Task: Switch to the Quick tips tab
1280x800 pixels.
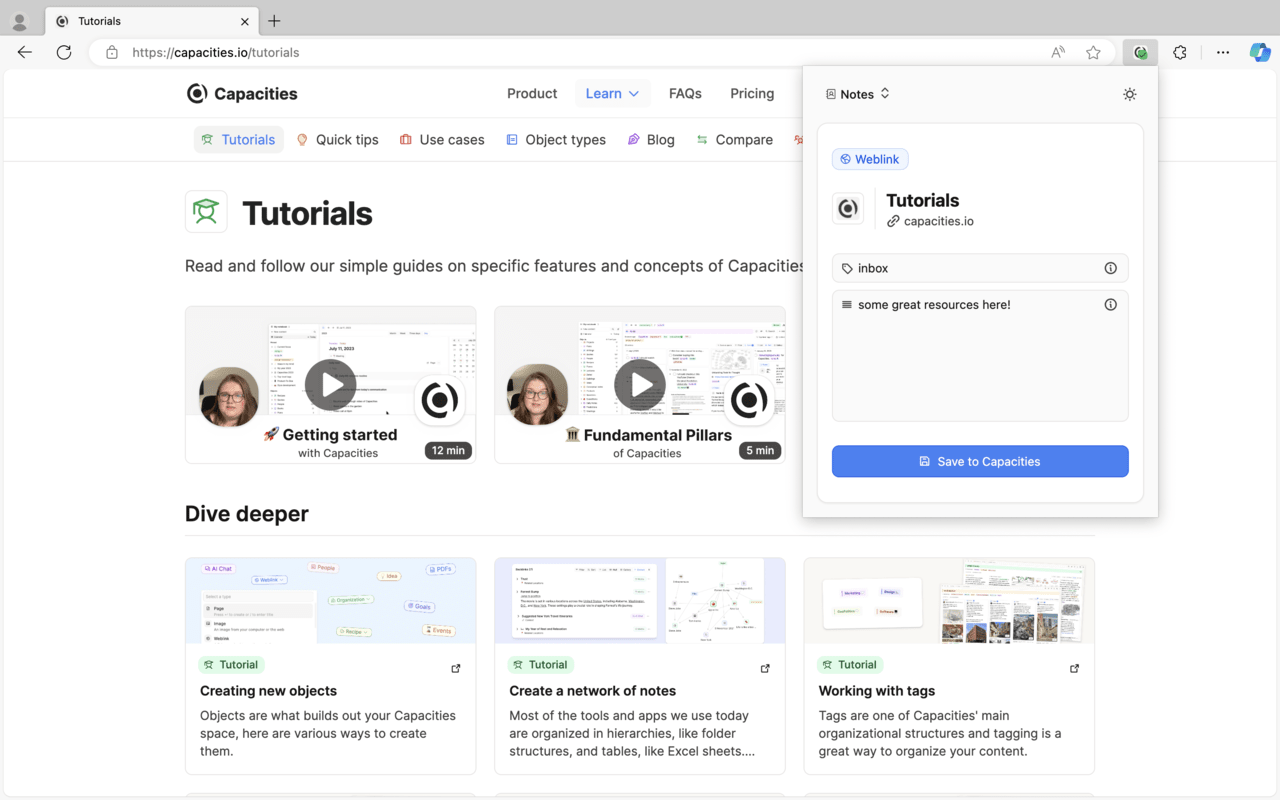Action: pos(338,140)
